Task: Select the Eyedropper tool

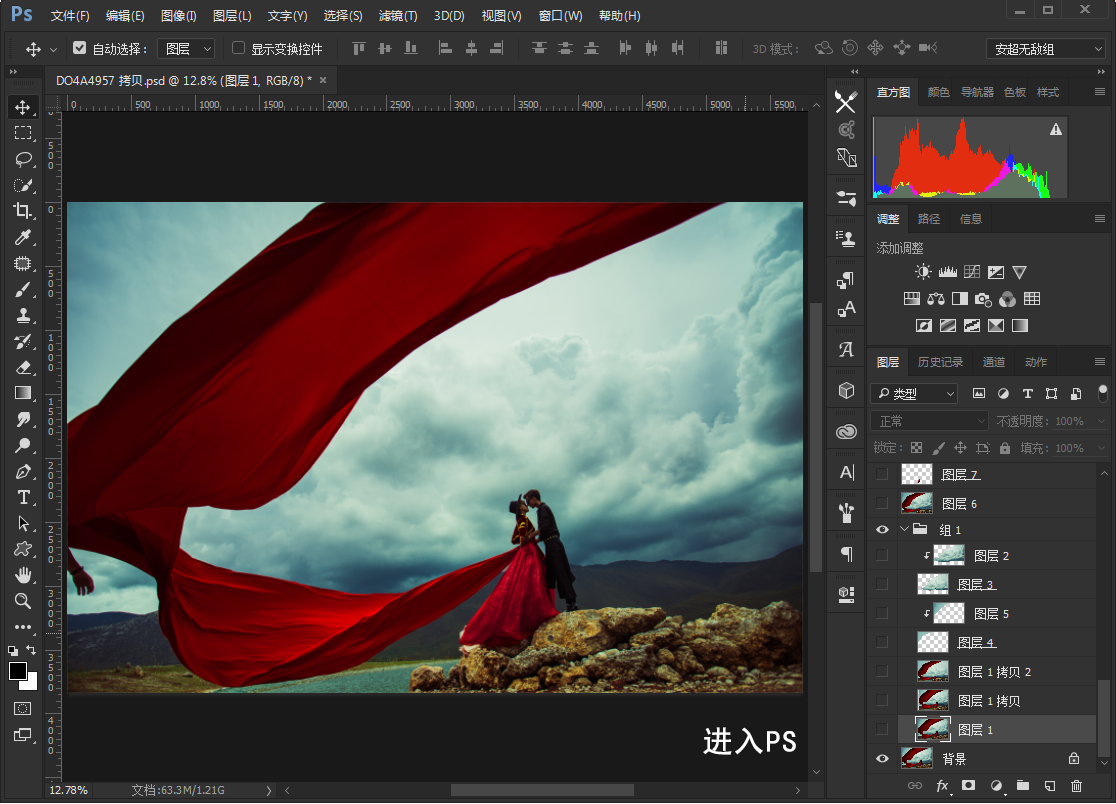Action: point(23,237)
